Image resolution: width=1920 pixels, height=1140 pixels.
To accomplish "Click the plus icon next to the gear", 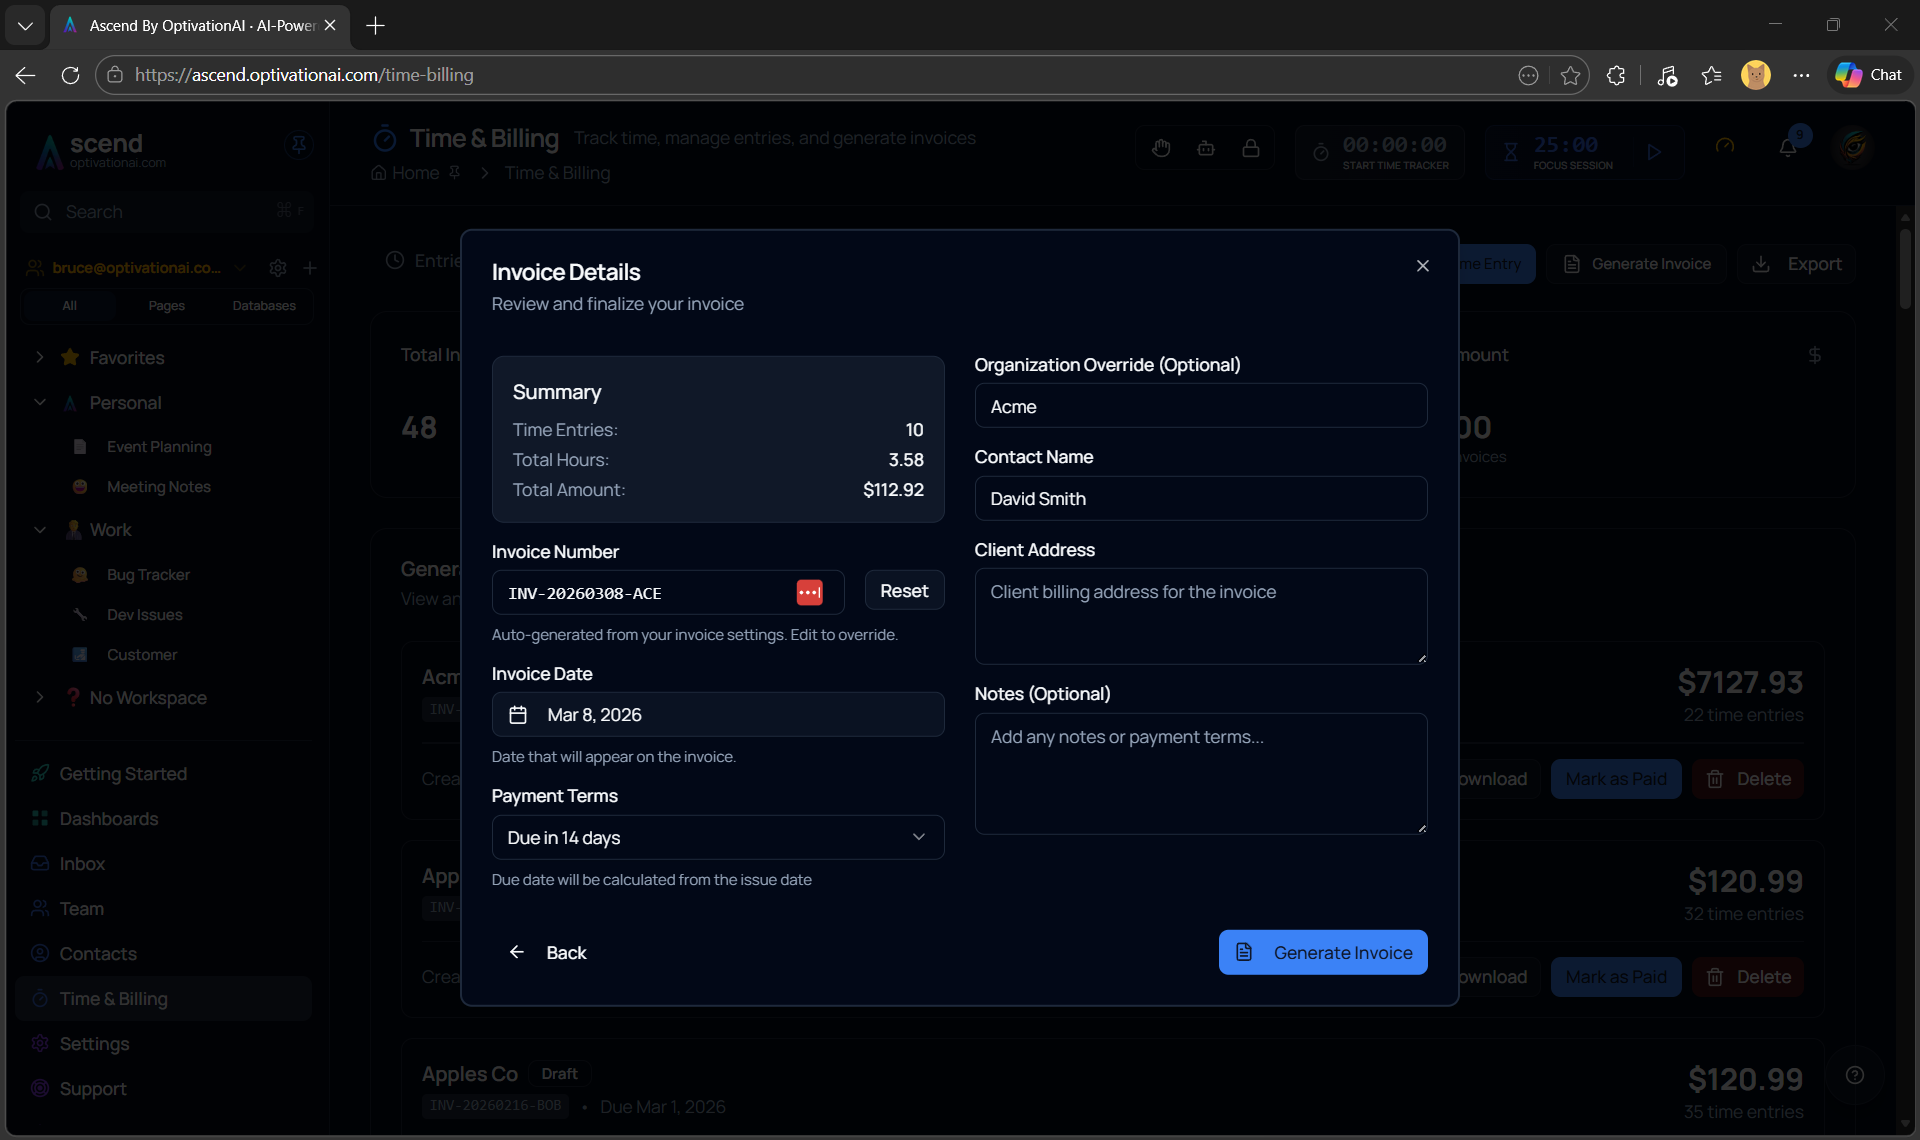I will pos(310,268).
